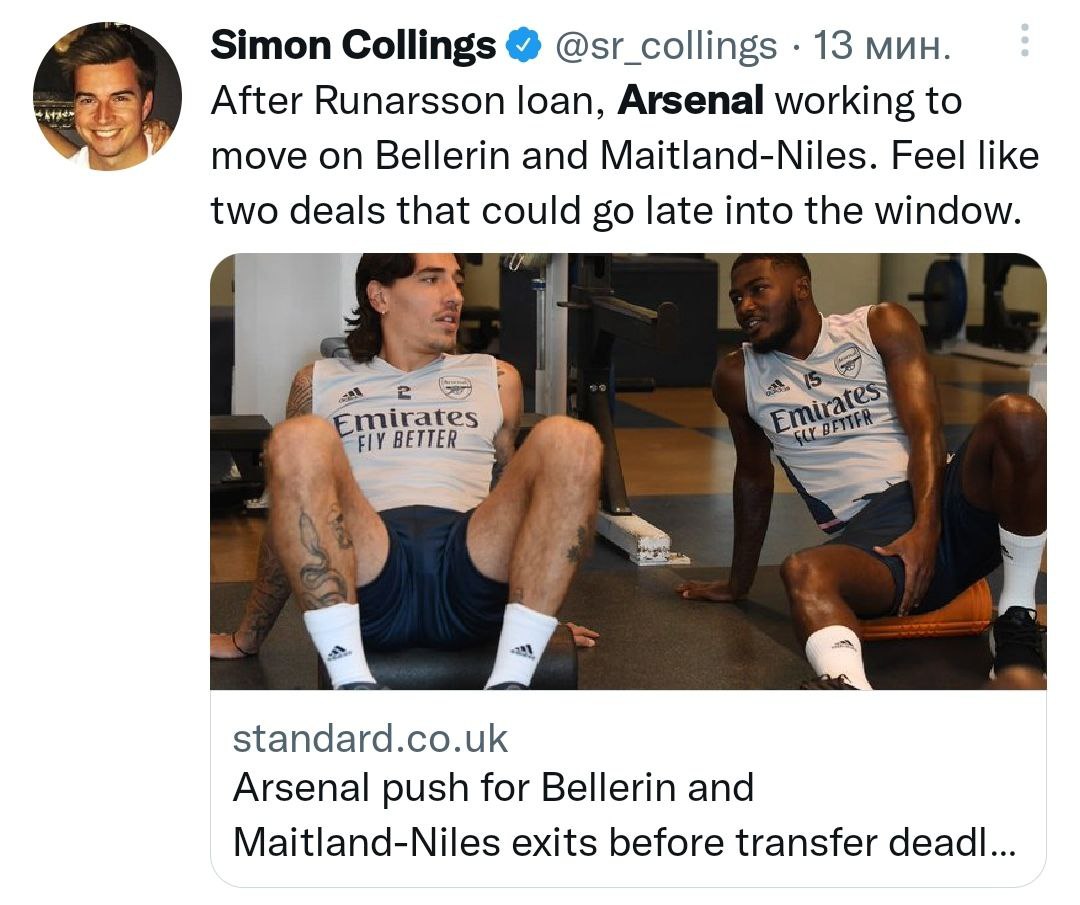
Task: Open the three-dot more options menu
Action: (1023, 41)
